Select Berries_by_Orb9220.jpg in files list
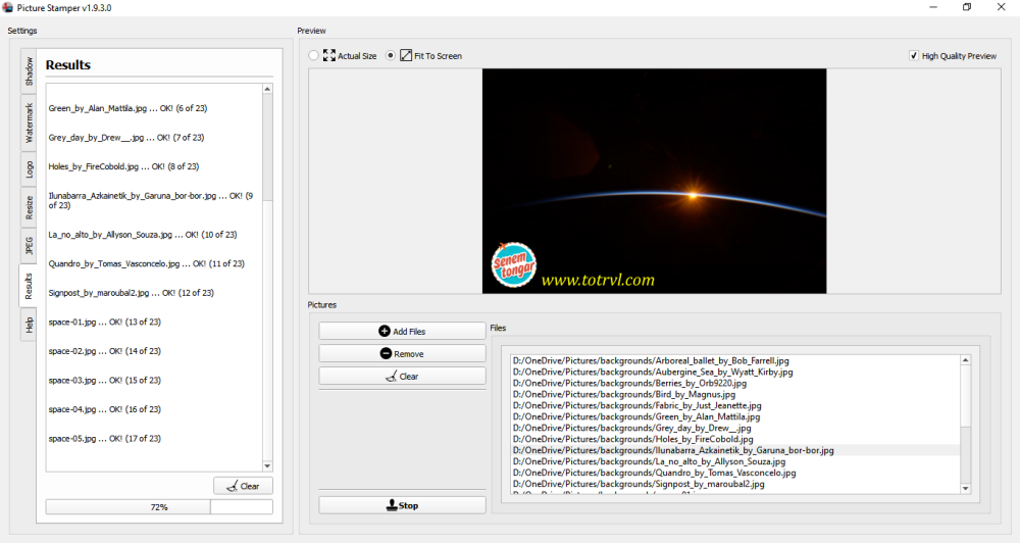 (736, 383)
